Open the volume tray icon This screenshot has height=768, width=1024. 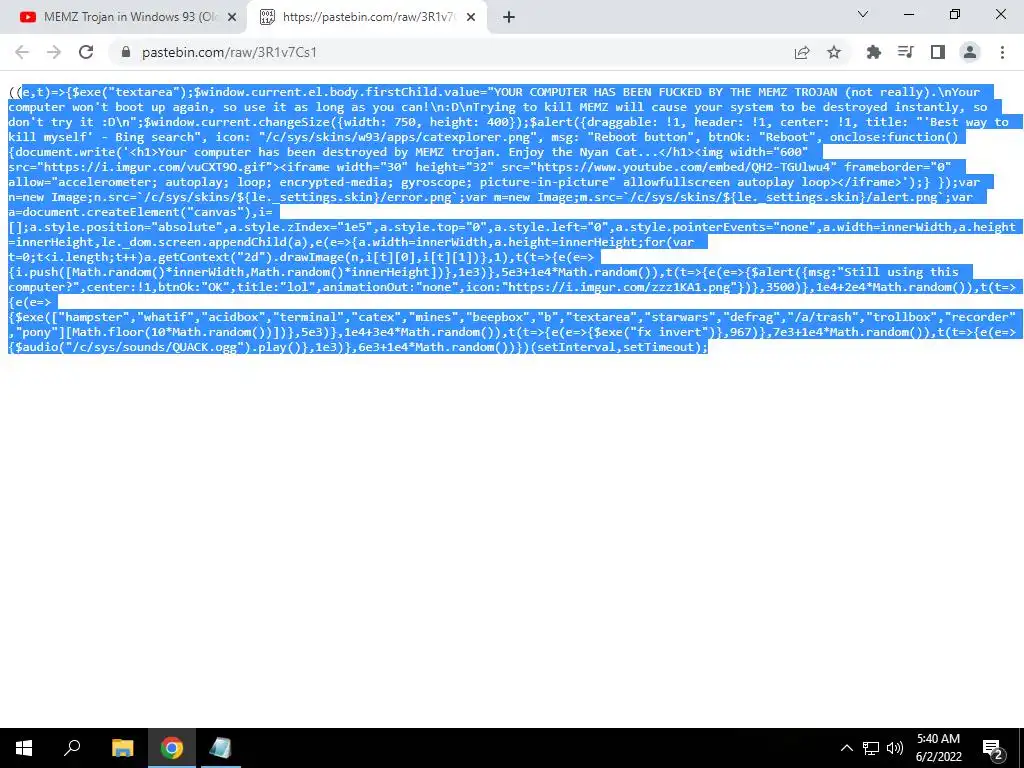[x=895, y=748]
